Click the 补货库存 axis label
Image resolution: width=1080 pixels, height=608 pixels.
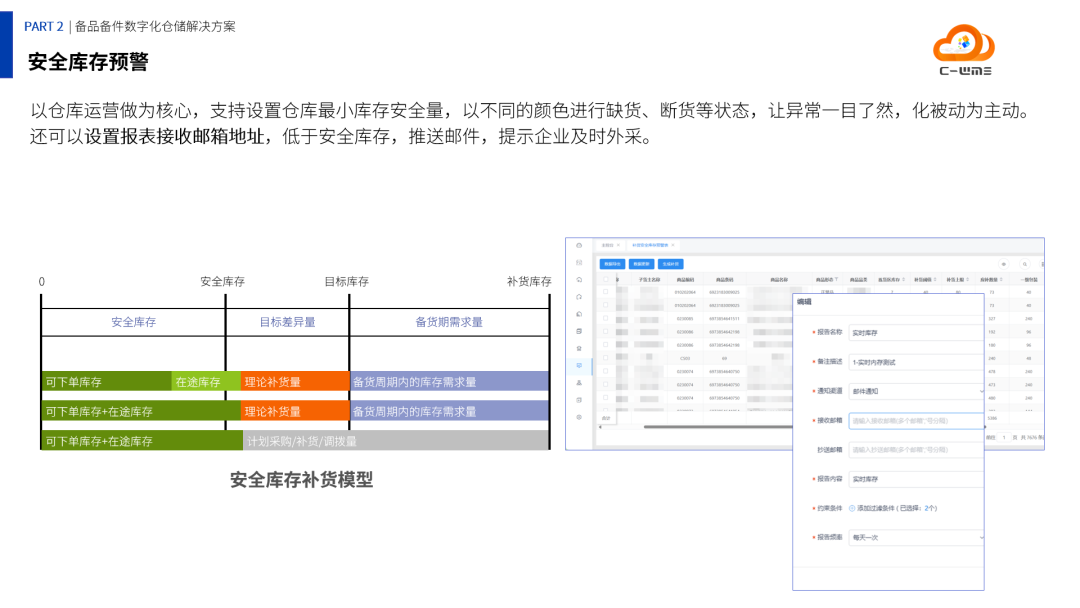click(x=529, y=282)
